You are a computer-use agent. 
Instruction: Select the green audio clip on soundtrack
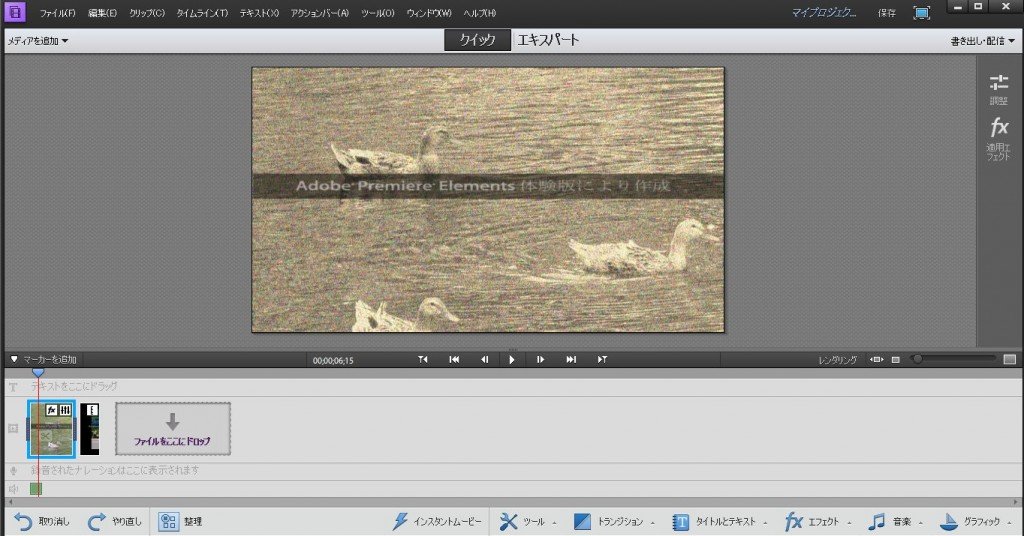pyautogui.click(x=36, y=489)
